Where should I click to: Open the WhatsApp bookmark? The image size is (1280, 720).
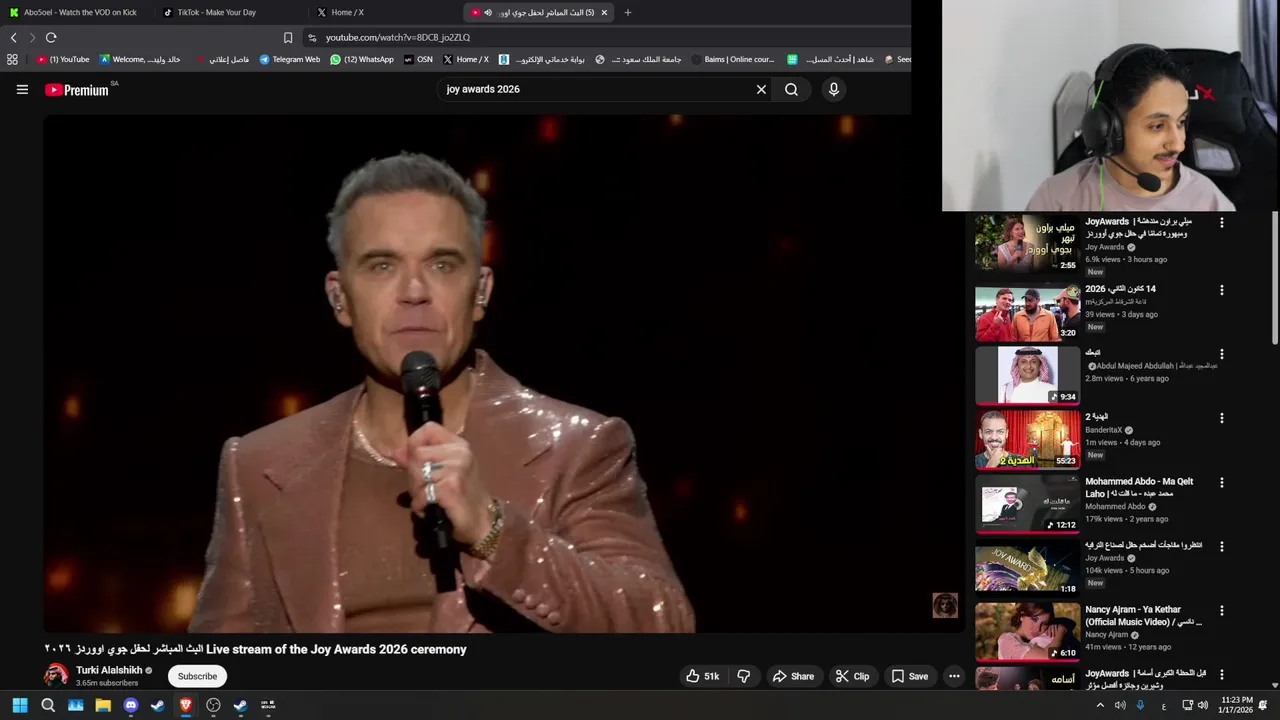(362, 59)
